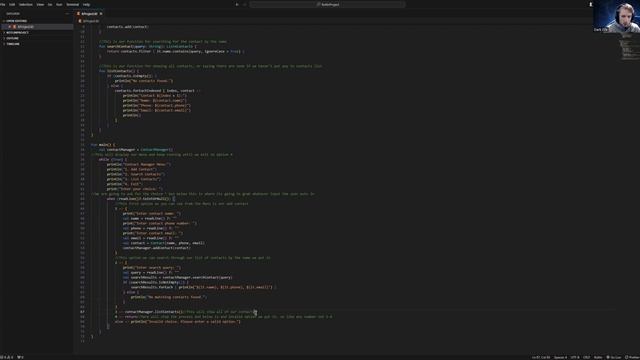Open the Help menu
The image size is (640, 360).
87,4
